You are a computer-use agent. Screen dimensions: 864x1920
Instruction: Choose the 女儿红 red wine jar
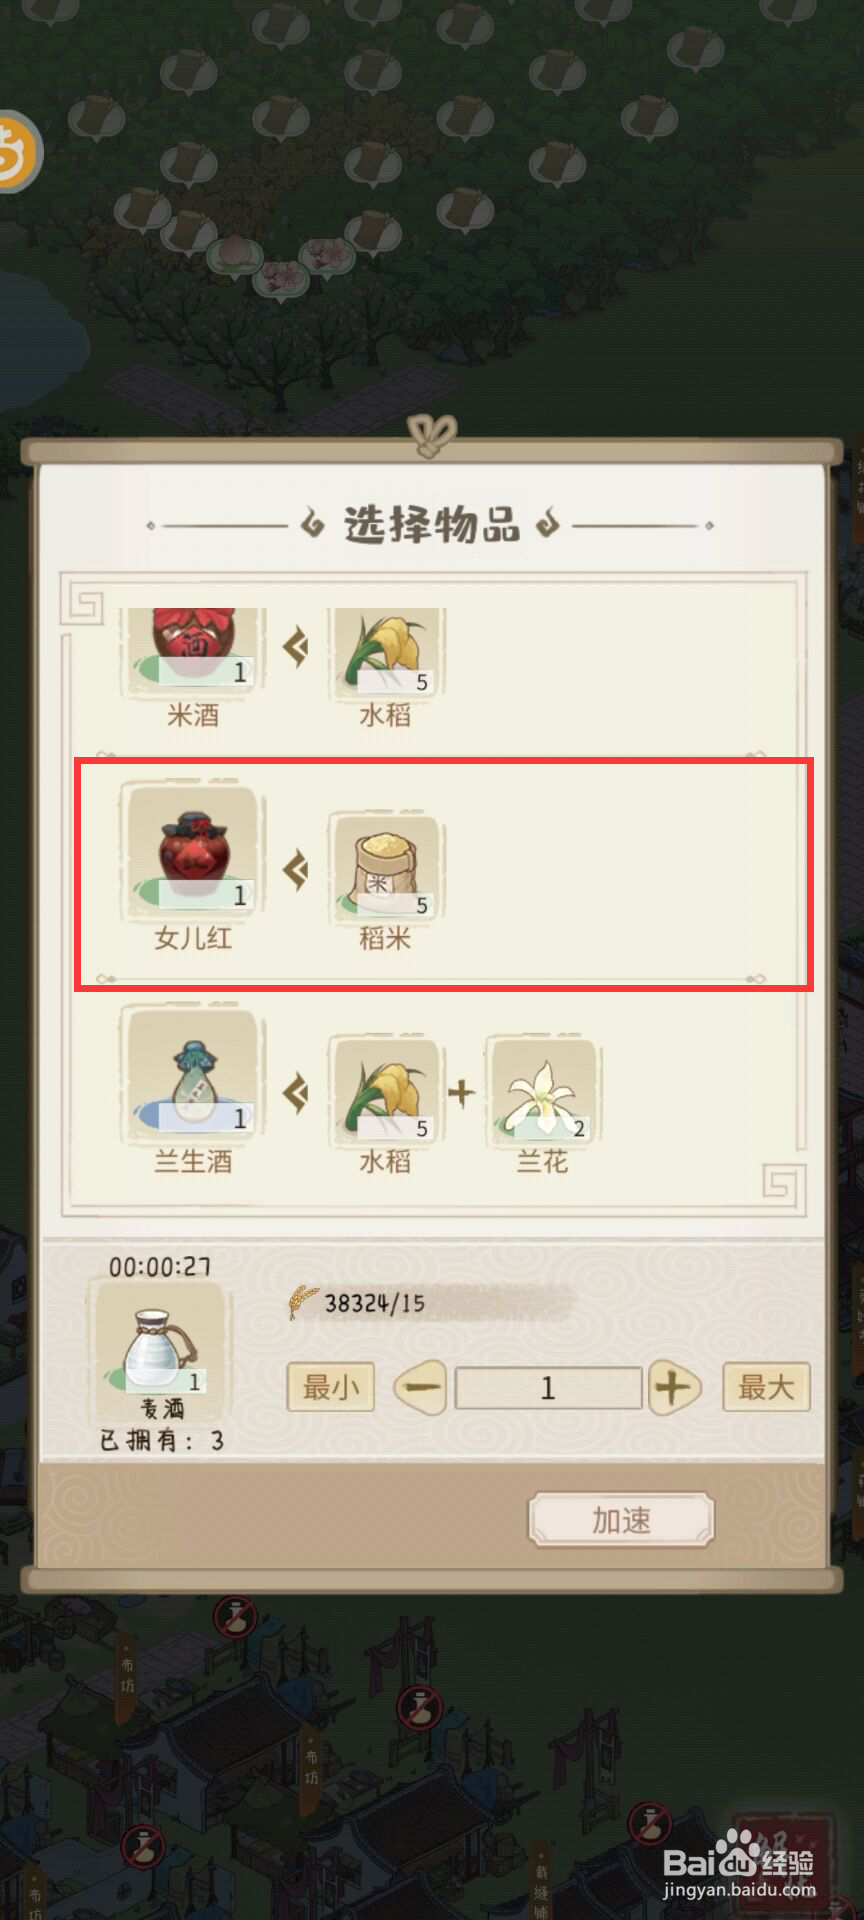point(193,851)
